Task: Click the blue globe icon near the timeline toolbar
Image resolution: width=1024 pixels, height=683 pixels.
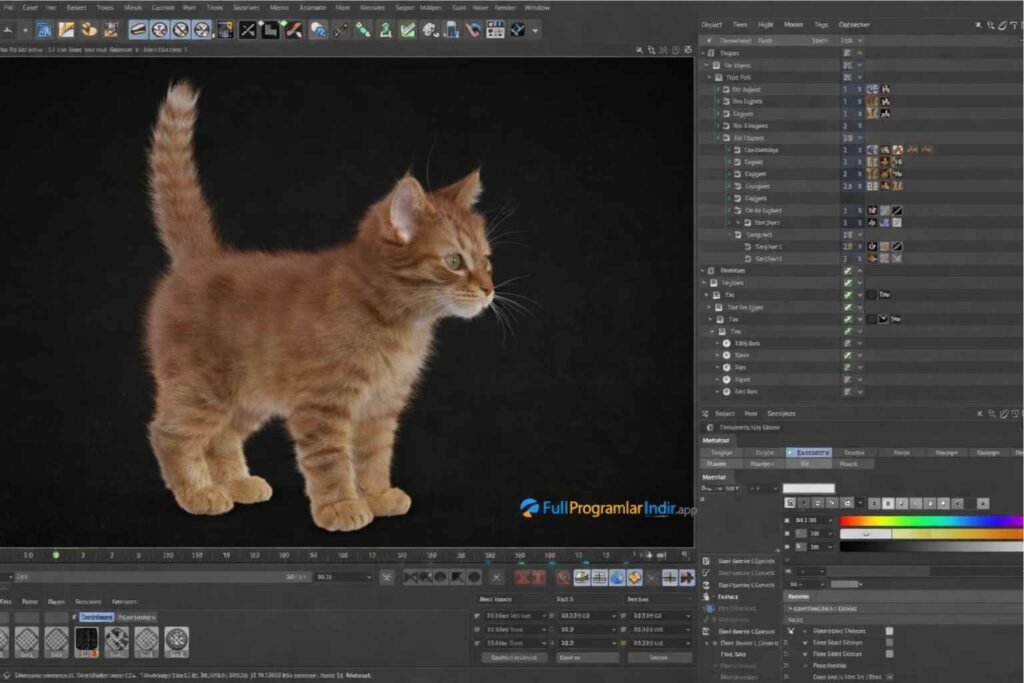Action: tap(615, 578)
